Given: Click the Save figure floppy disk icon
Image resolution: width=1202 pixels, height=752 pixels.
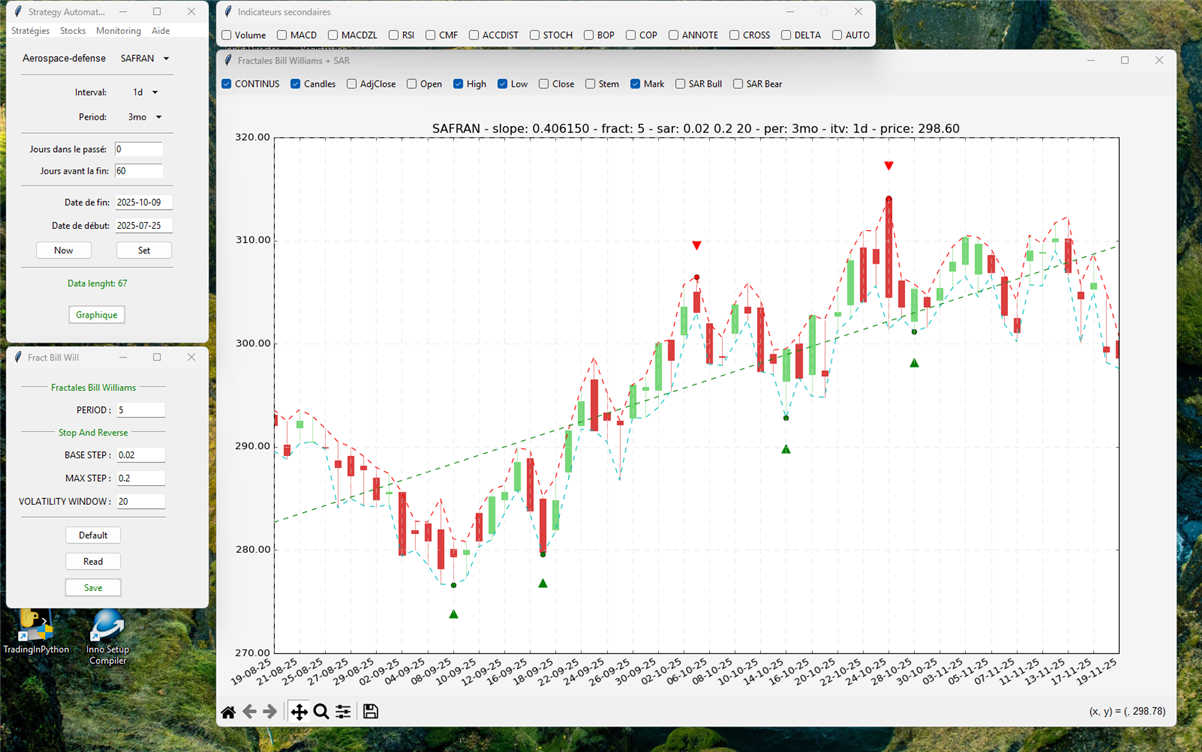Looking at the screenshot, I should click(371, 712).
